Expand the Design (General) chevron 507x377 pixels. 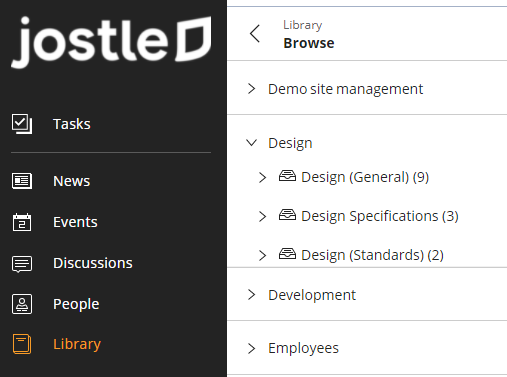coord(263,177)
